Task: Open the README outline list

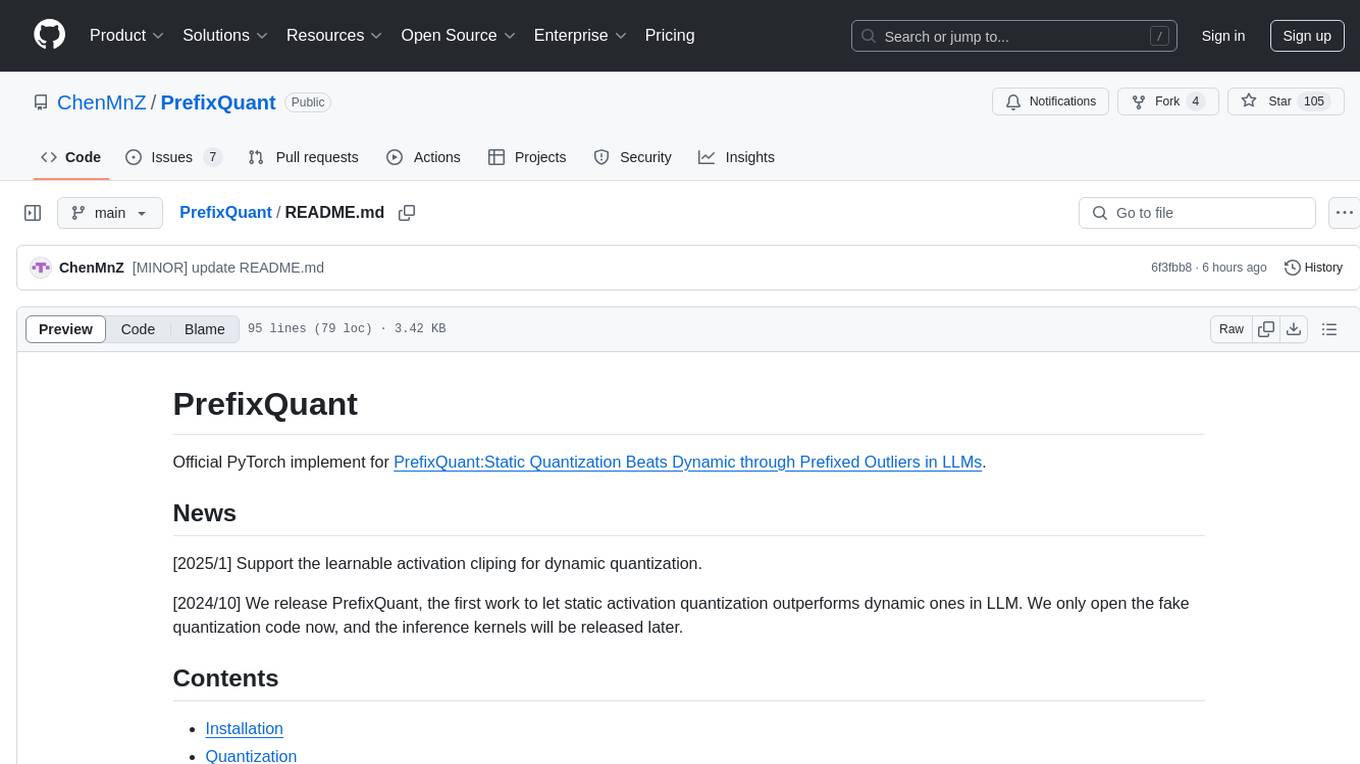Action: 1329,329
